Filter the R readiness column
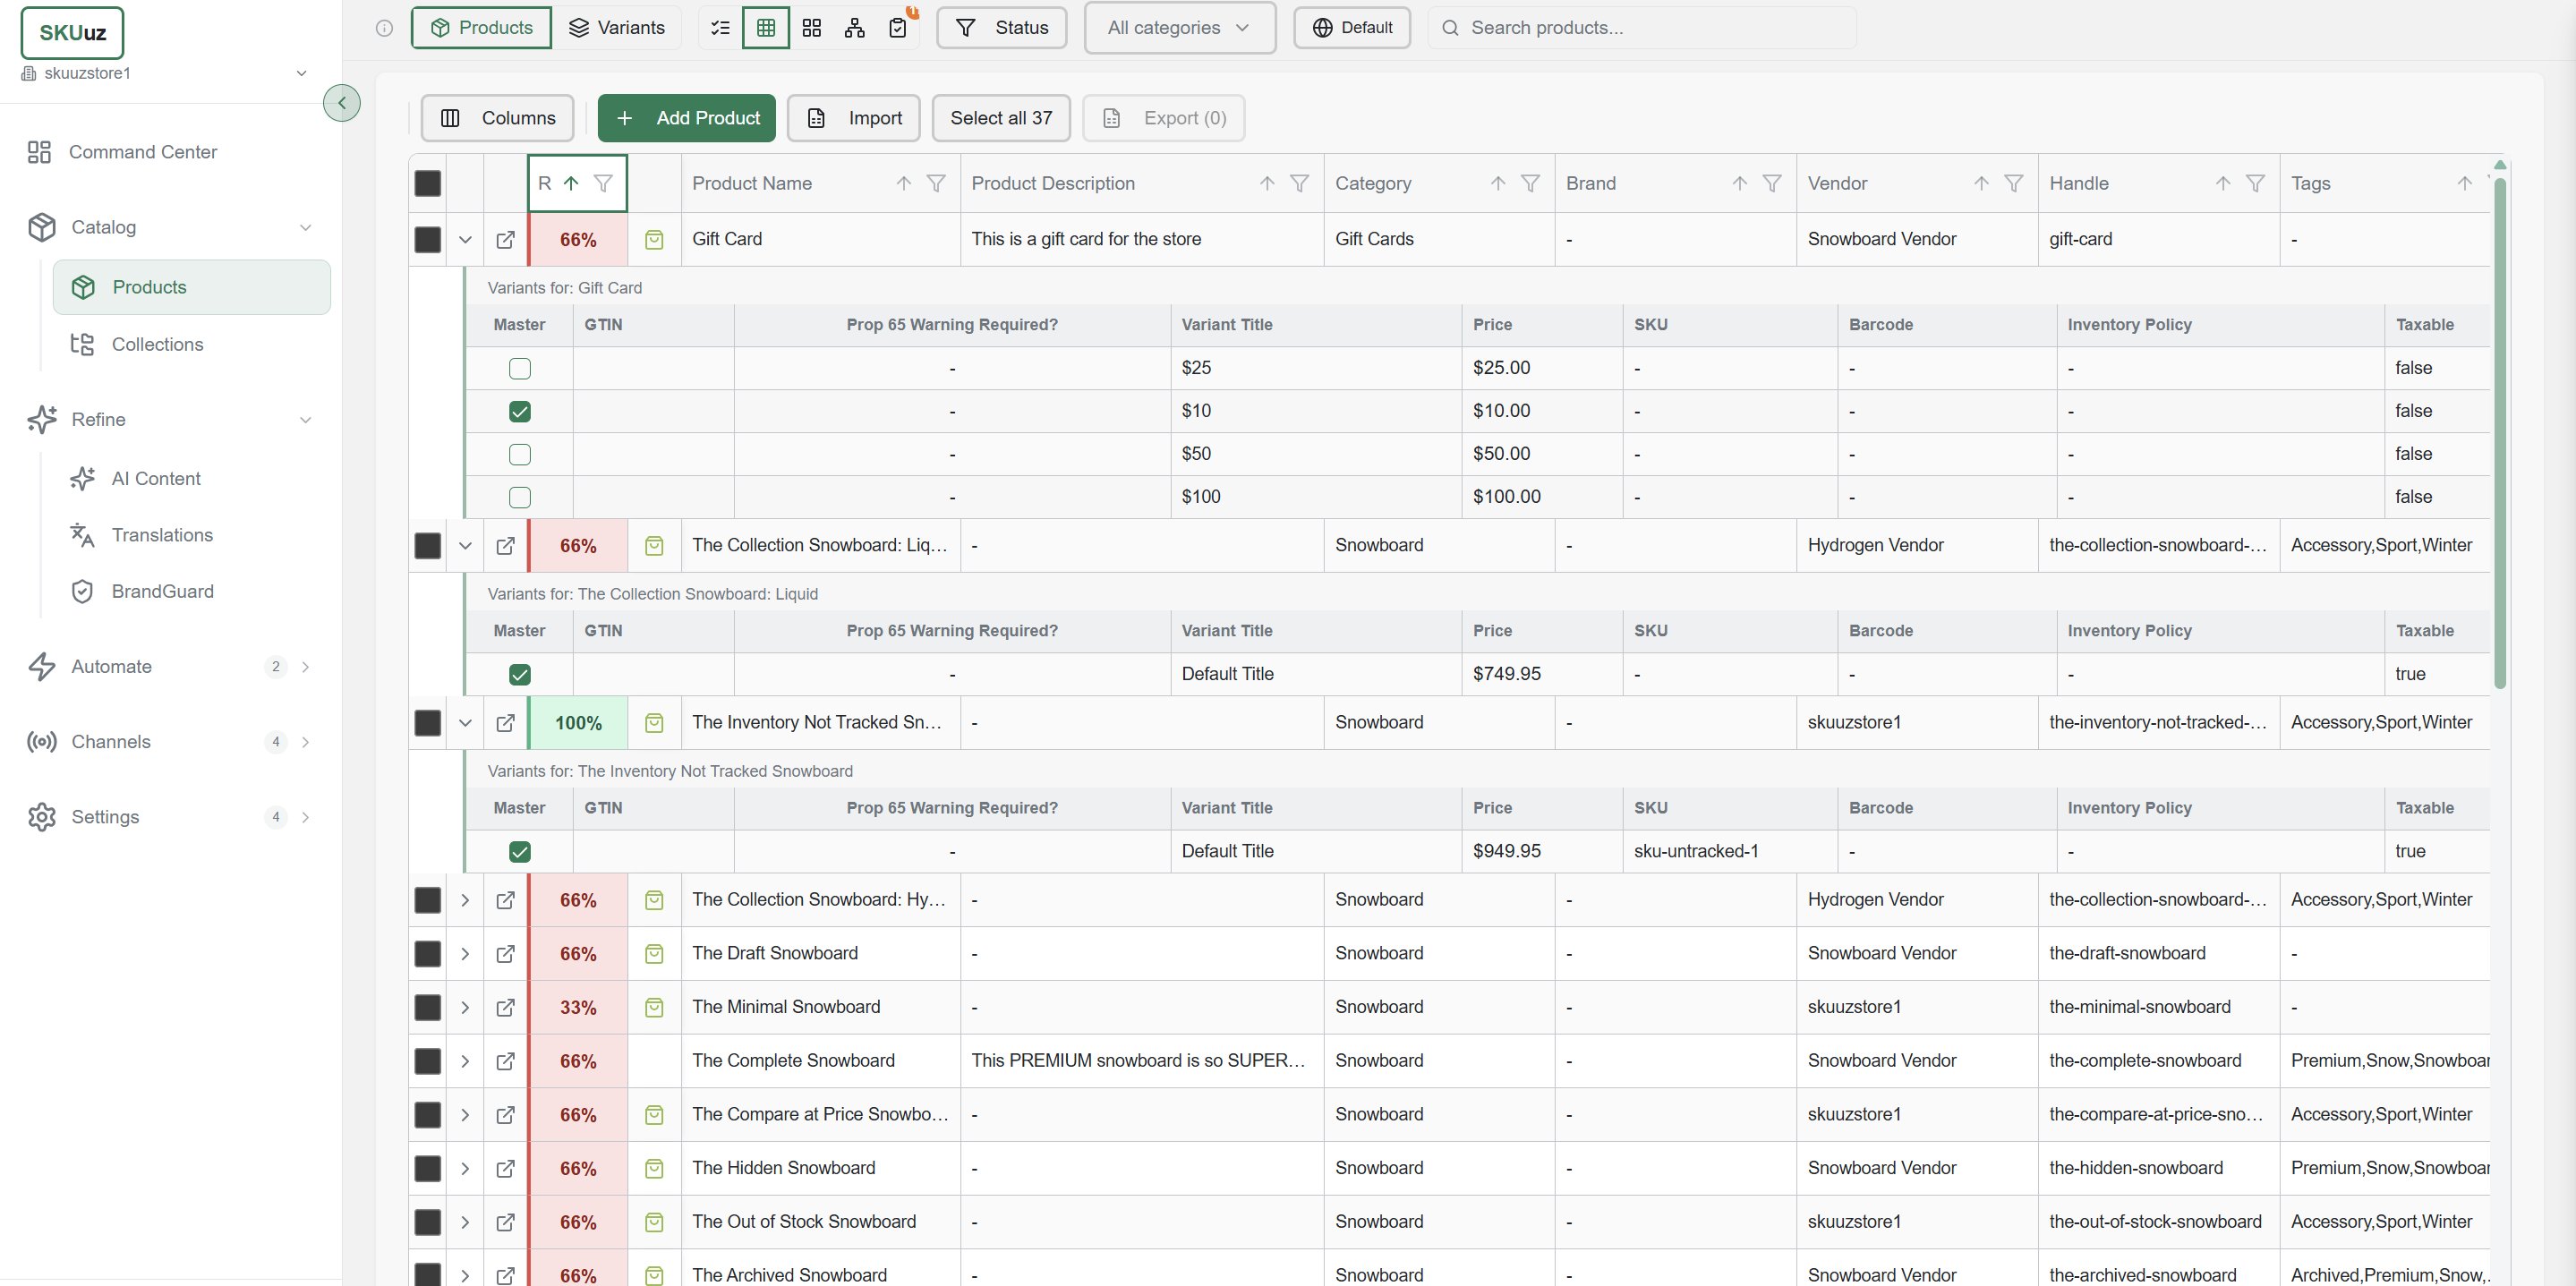 [x=603, y=183]
